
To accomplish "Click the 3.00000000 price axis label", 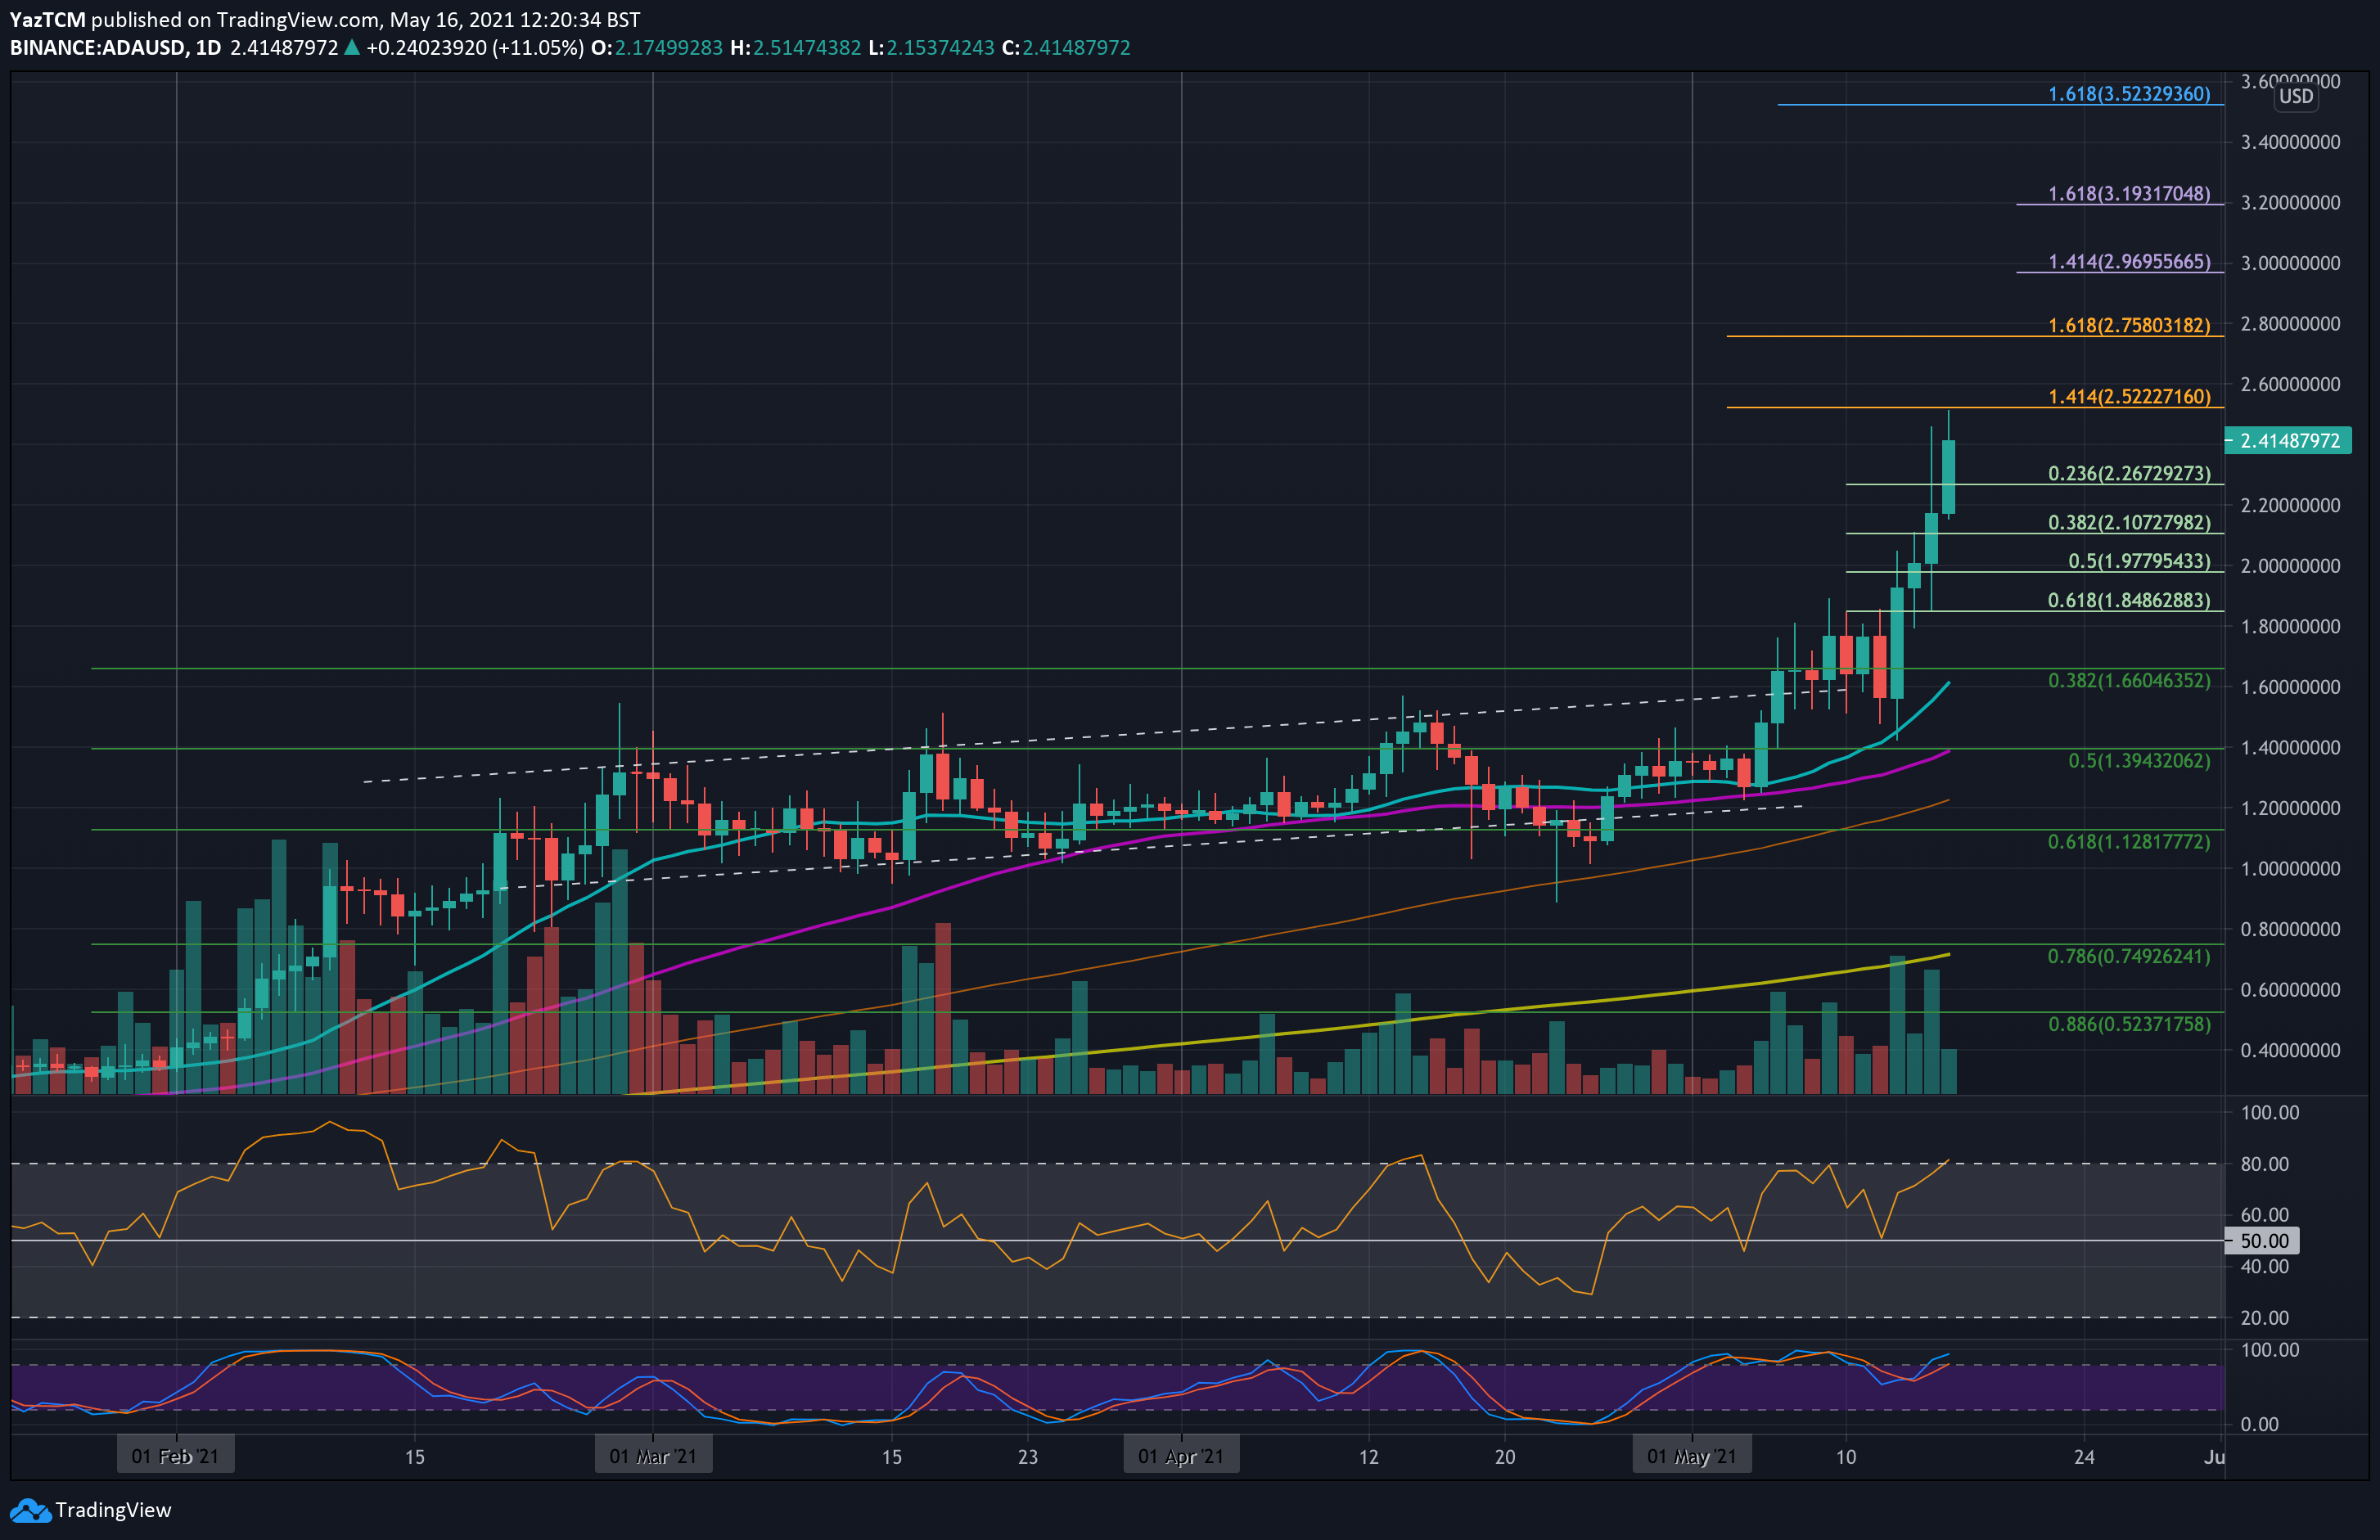I will 2290,263.
